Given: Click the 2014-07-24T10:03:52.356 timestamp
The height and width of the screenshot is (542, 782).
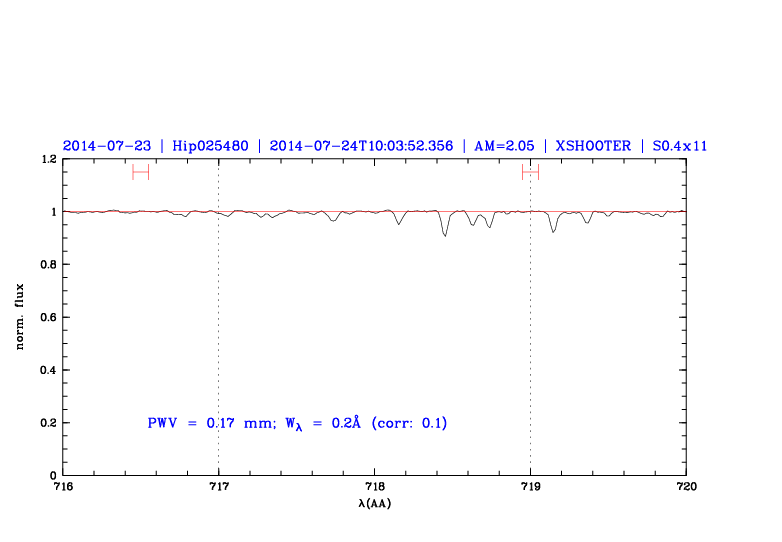Looking at the screenshot, I should 361,146.
